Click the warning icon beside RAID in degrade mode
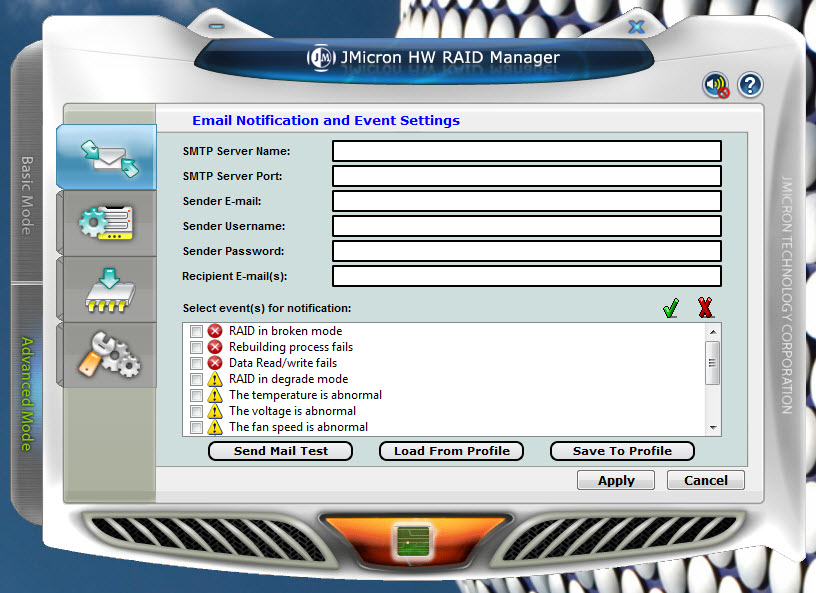 pyautogui.click(x=214, y=379)
